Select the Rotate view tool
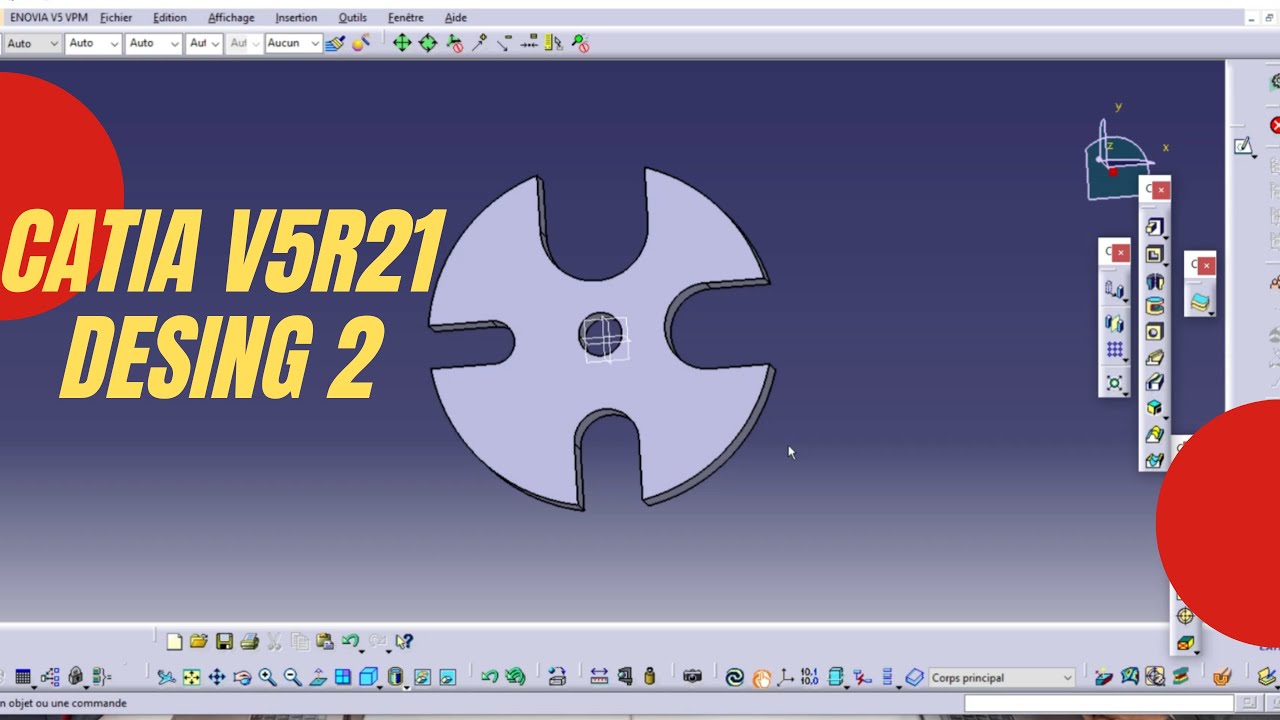Image resolution: width=1280 pixels, height=720 pixels. 242,677
